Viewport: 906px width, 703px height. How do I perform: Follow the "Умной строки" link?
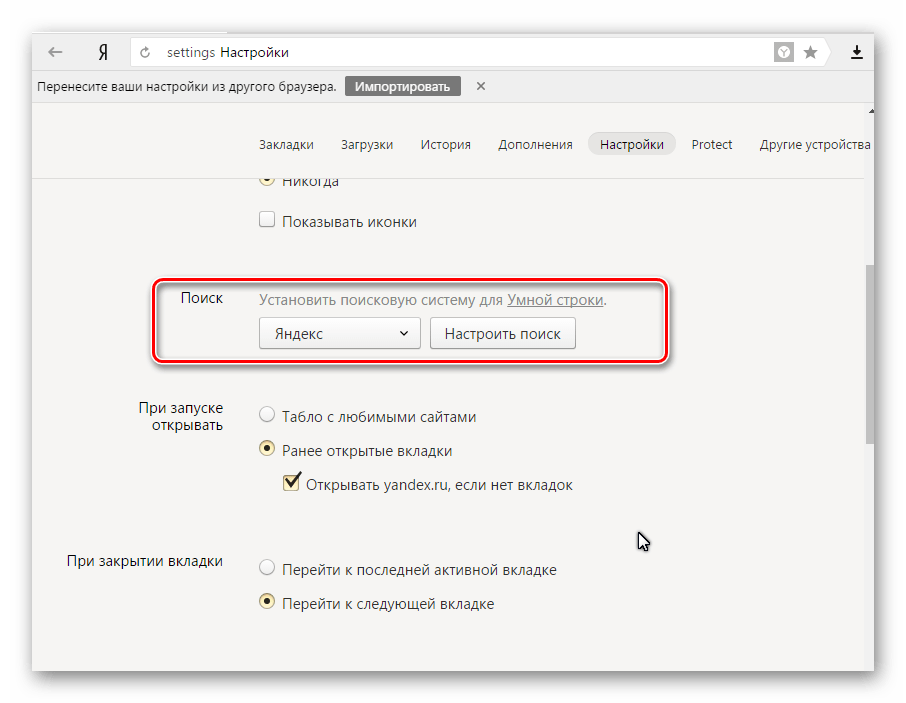[x=555, y=299]
